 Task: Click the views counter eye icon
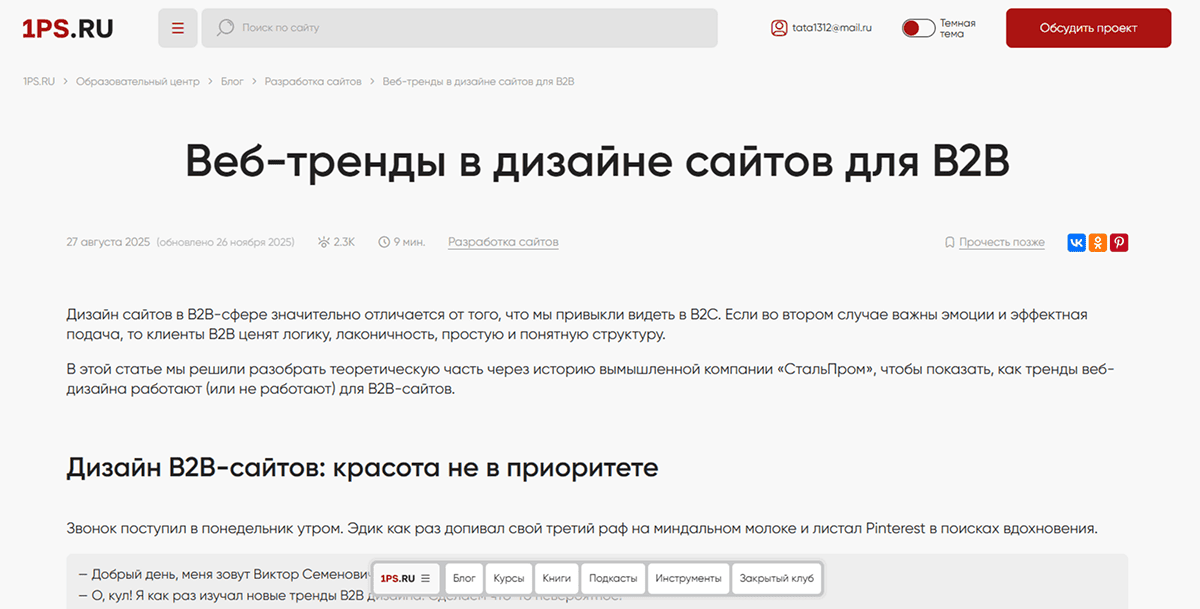point(322,241)
